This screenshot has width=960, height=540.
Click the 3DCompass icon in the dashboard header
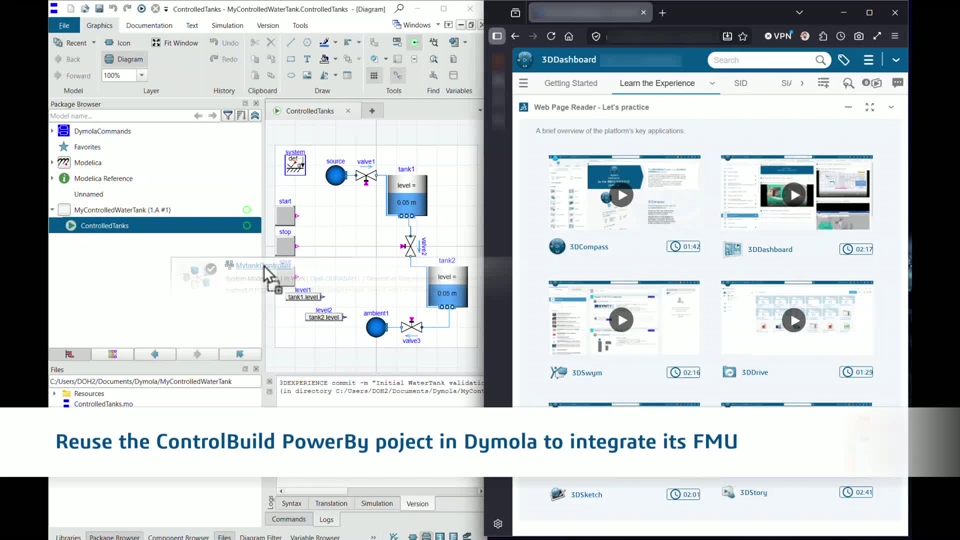pyautogui.click(x=525, y=59)
